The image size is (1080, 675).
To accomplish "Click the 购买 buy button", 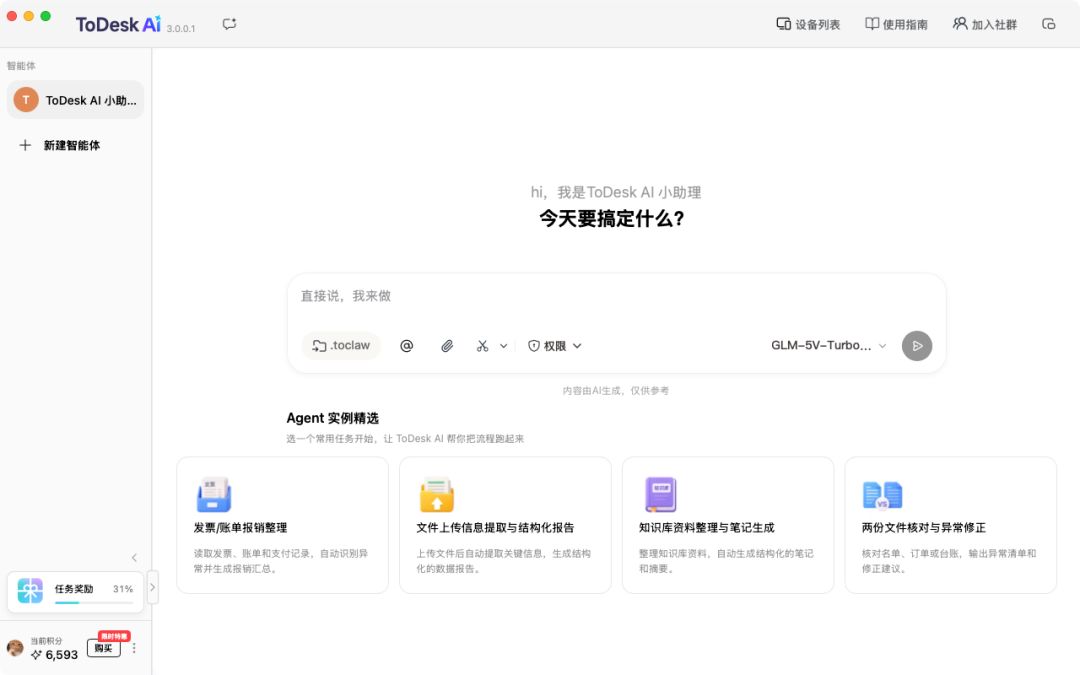I will coord(103,648).
